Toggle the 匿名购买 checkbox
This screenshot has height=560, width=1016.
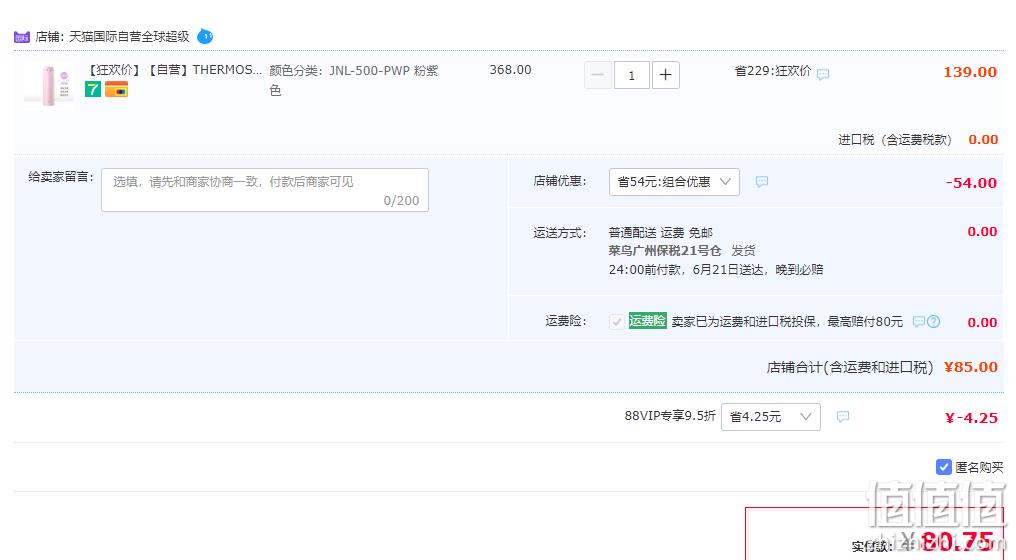pyautogui.click(x=943, y=467)
